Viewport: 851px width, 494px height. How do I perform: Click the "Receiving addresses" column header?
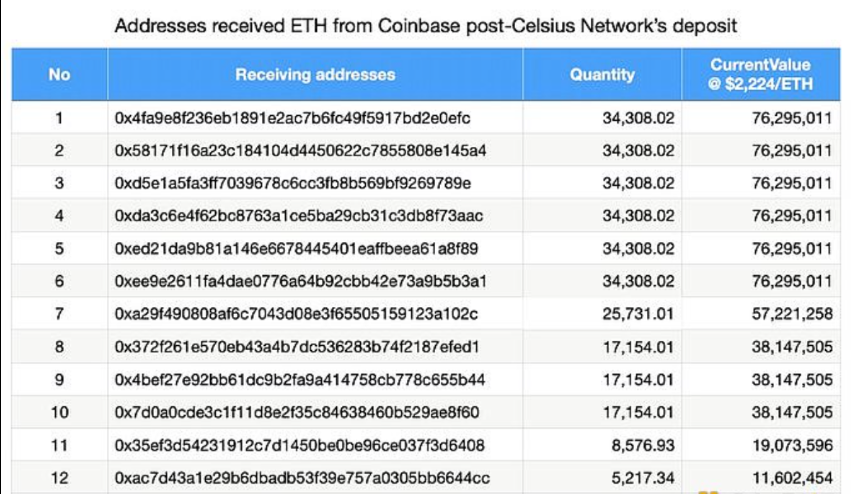315,75
